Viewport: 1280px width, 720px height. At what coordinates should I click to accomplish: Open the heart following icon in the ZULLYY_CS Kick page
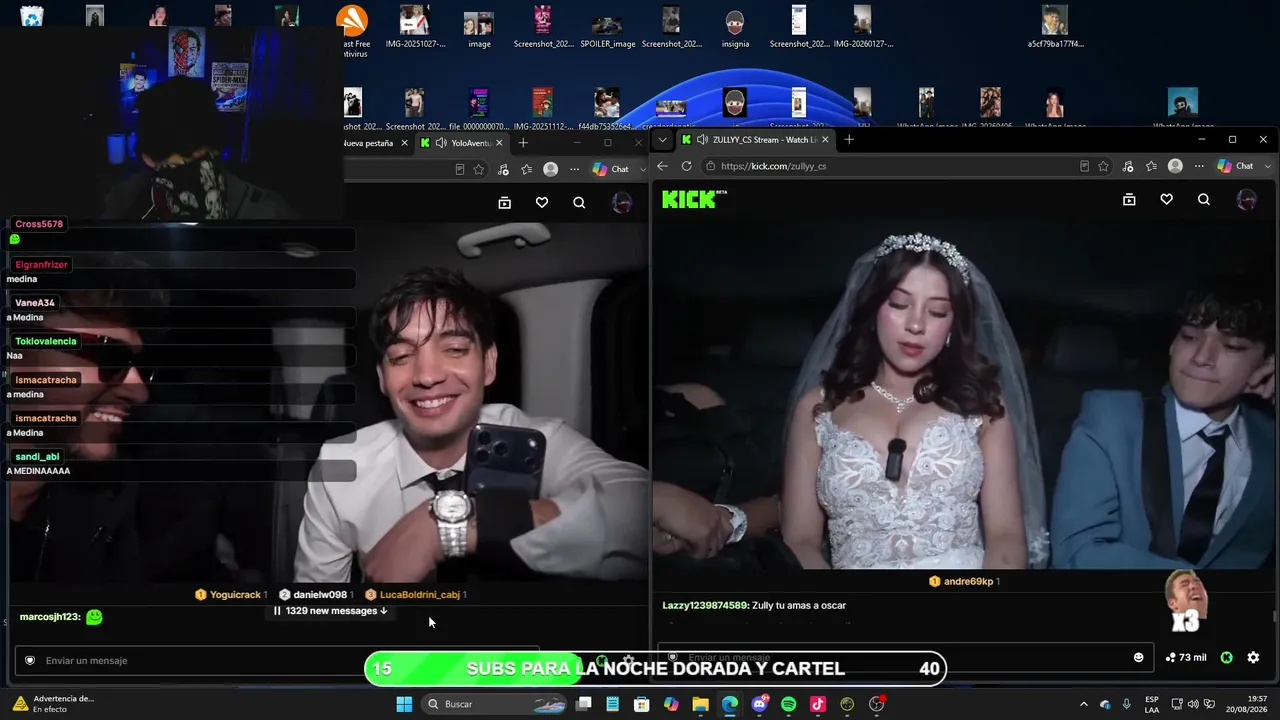click(x=1166, y=200)
